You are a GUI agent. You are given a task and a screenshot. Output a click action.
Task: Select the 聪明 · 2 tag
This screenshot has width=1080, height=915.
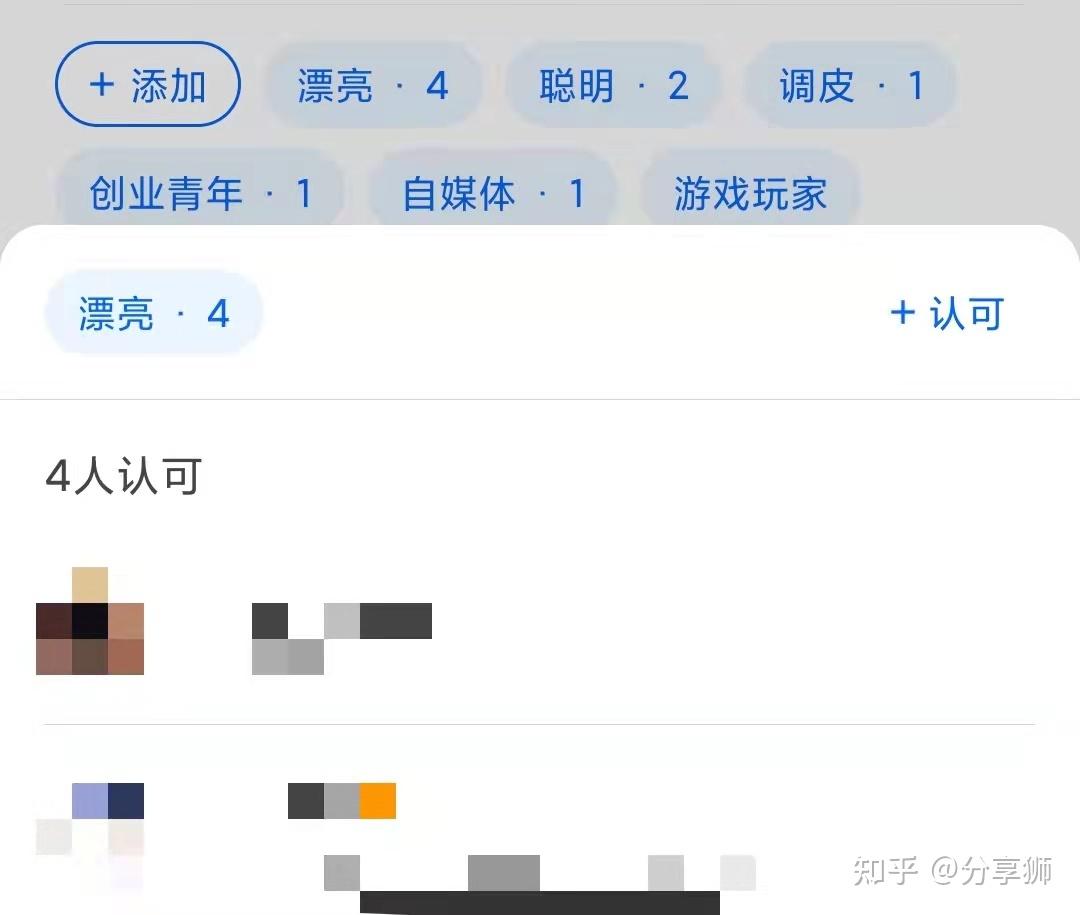click(613, 85)
